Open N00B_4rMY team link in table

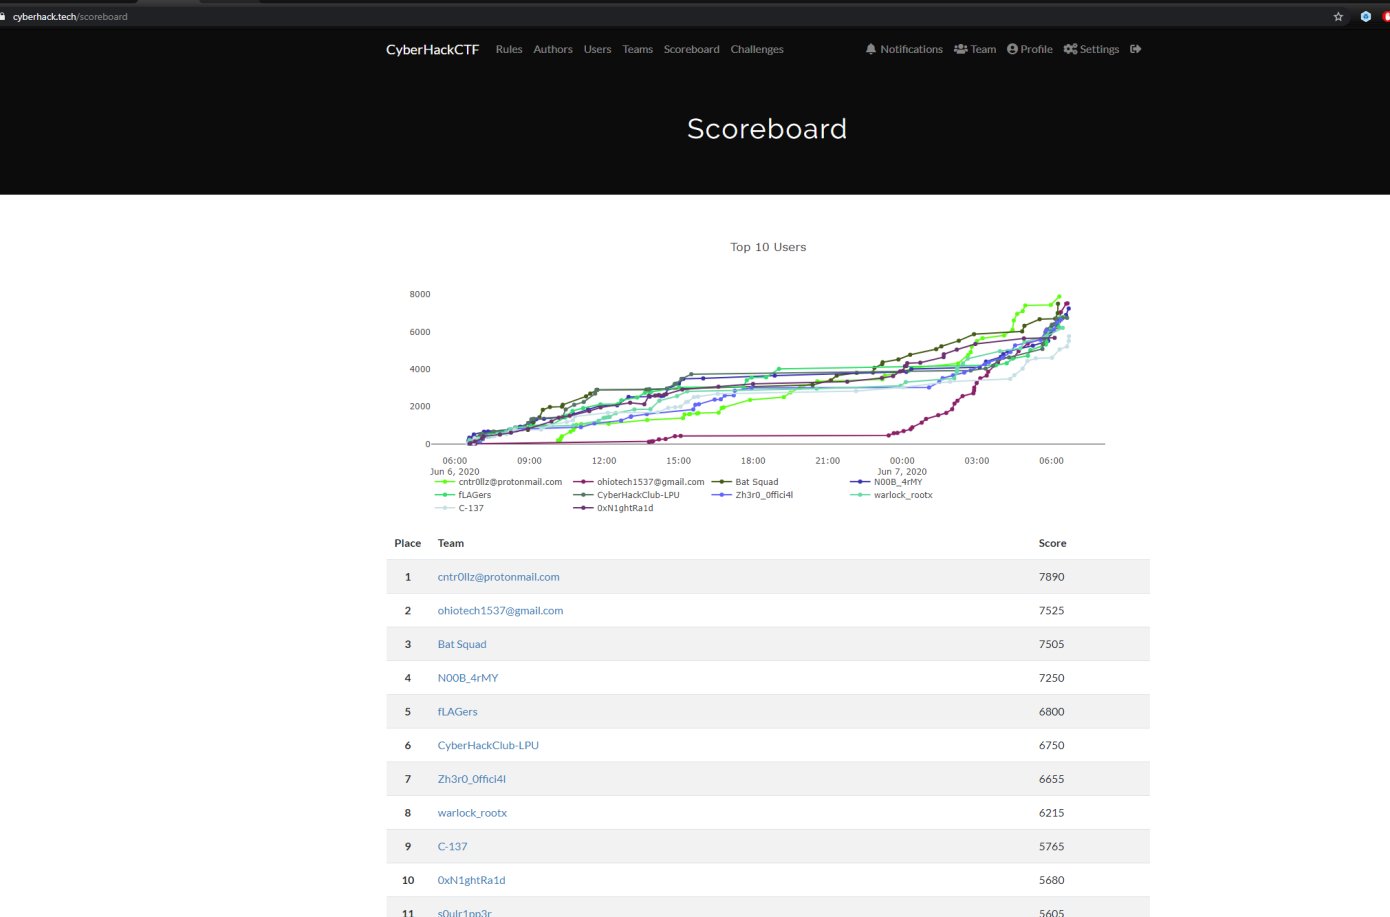point(467,678)
